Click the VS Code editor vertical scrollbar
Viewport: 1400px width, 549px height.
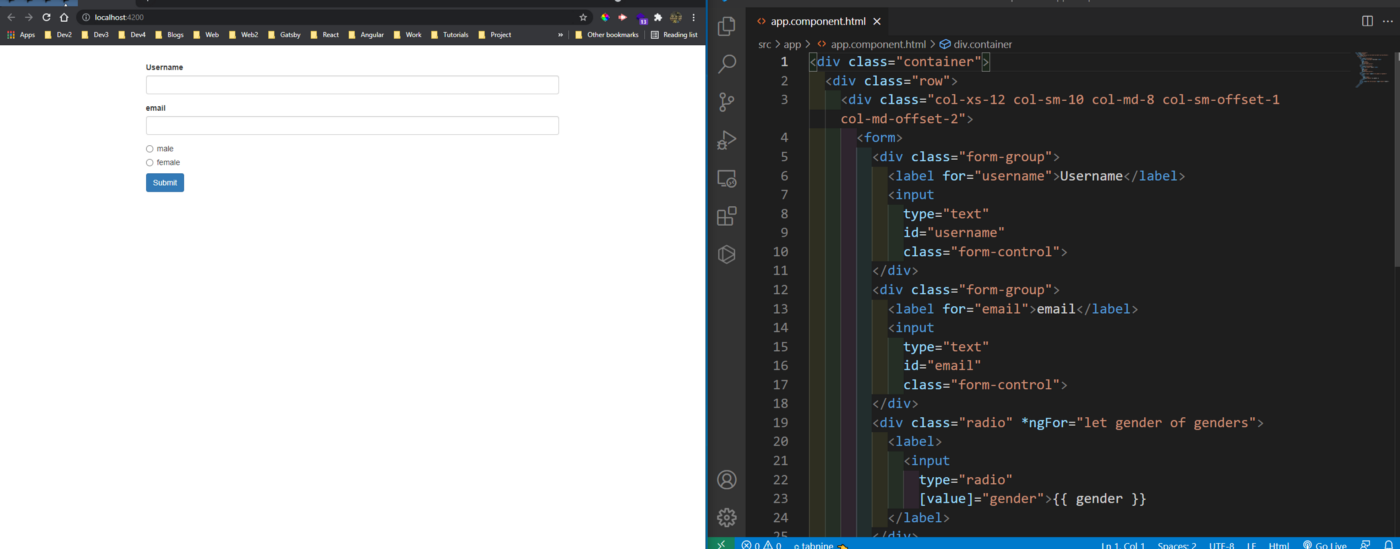point(1396,160)
